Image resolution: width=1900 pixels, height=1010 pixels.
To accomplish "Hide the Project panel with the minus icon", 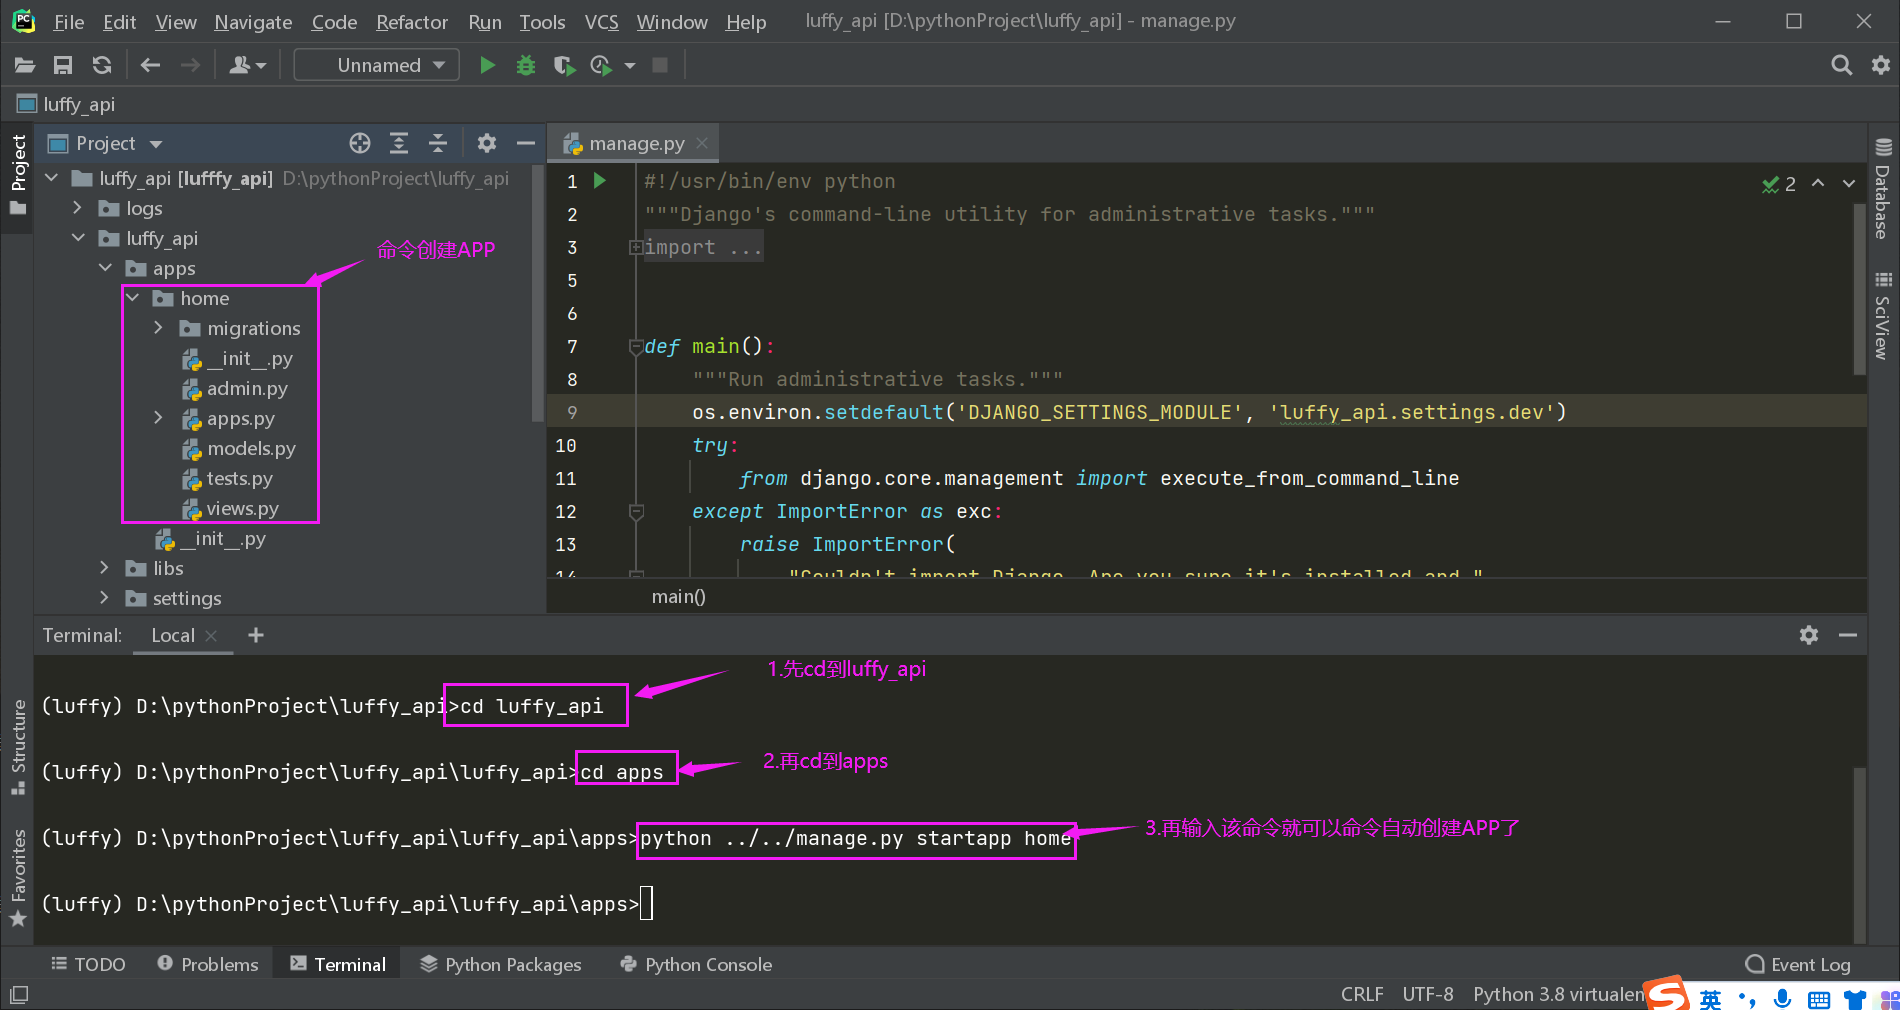I will click(526, 143).
